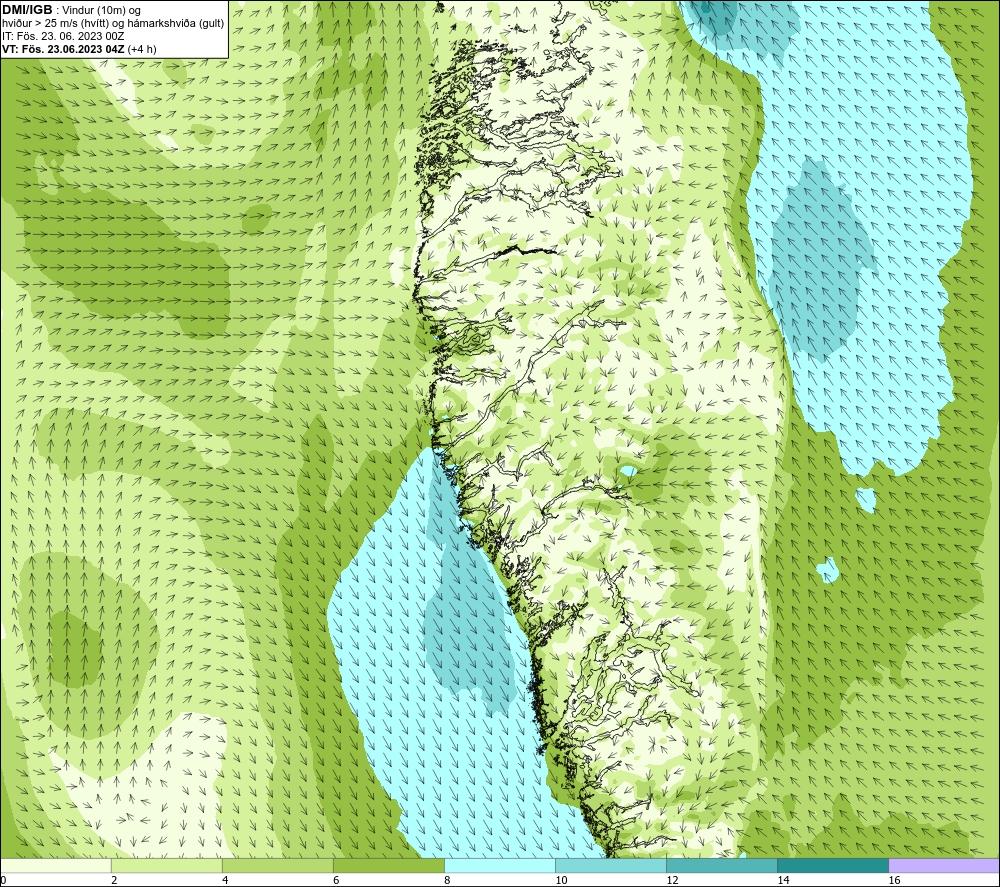1000x887 pixels.
Task: Click the 4-6 m/s green legend swatch
Action: (x=278, y=865)
